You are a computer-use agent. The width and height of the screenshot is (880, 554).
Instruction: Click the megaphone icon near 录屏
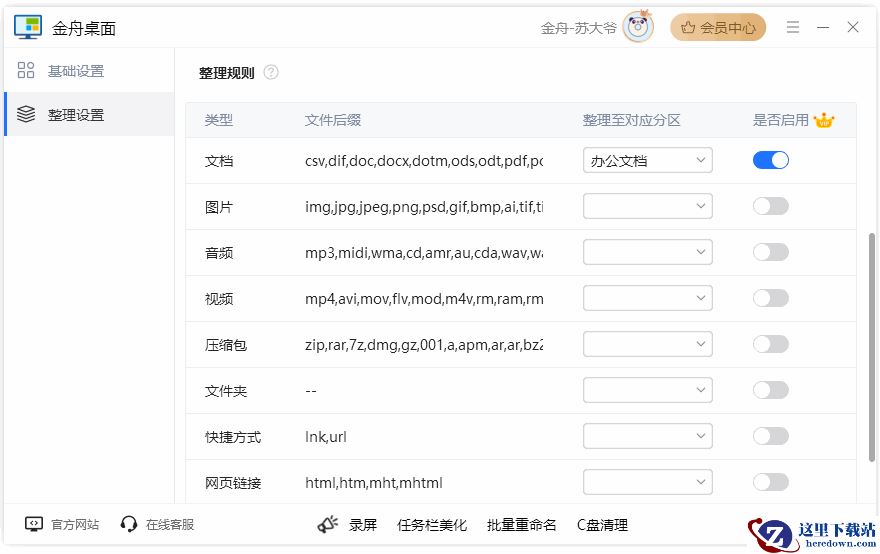pos(328,524)
